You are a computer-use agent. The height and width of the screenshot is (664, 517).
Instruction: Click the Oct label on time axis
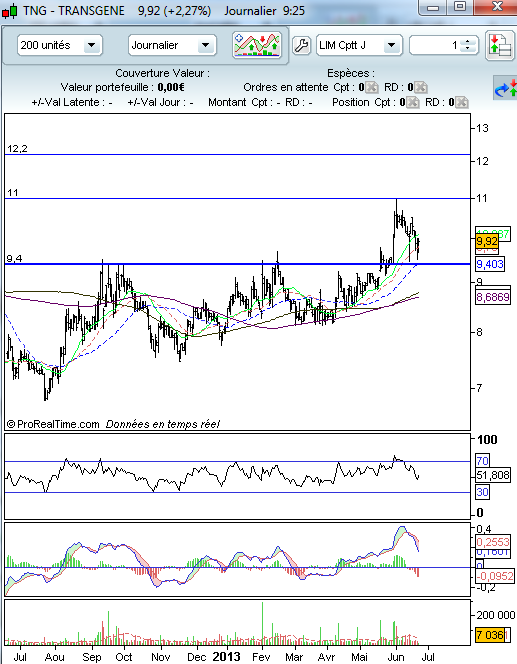(x=124, y=657)
